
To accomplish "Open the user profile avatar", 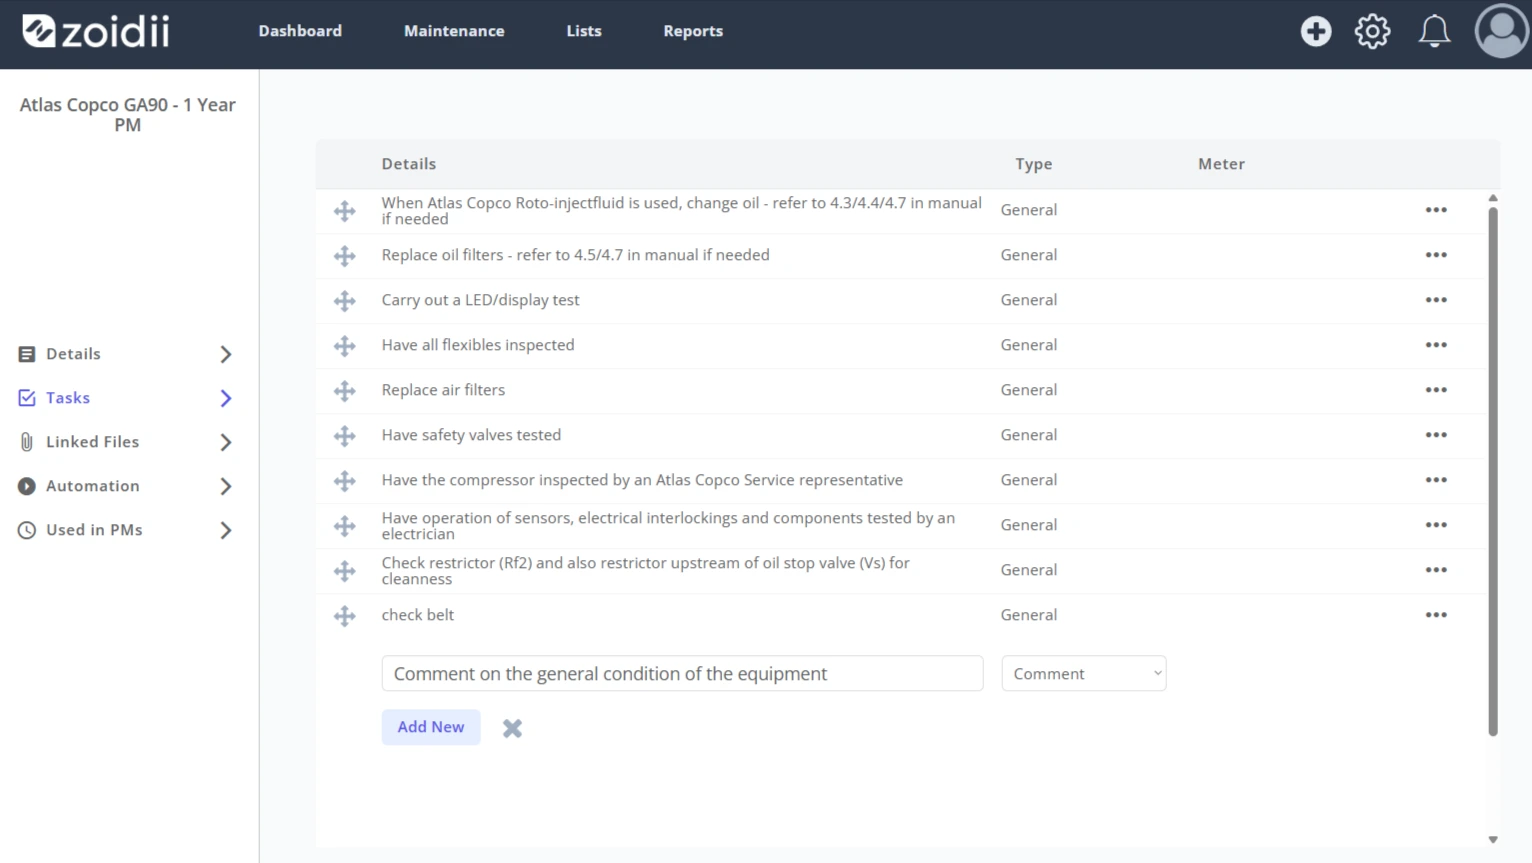I will point(1501,31).
